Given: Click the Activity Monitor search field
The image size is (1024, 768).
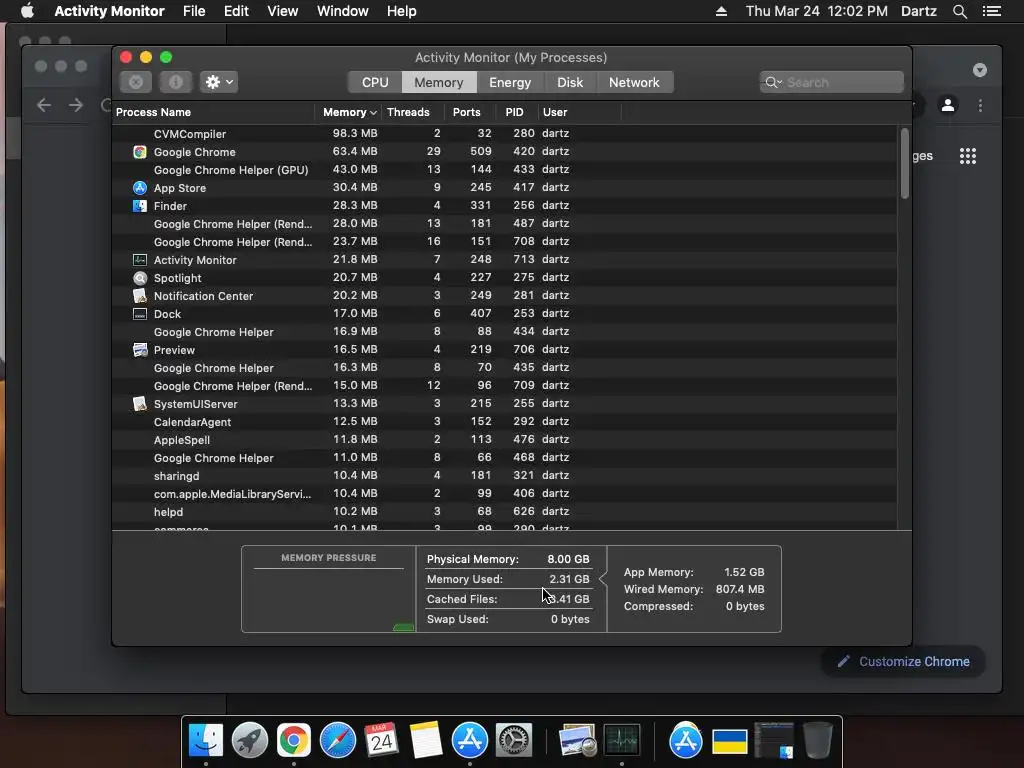Looking at the screenshot, I should click(x=831, y=82).
